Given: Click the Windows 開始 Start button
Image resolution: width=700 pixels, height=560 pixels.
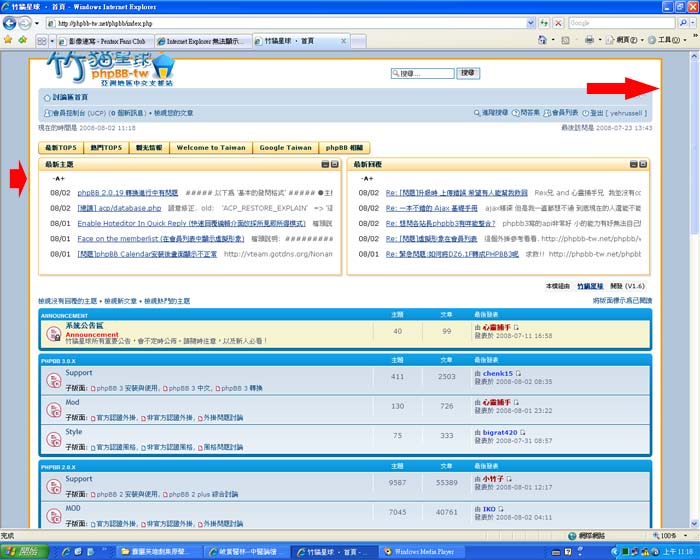Looking at the screenshot, I should [24, 552].
